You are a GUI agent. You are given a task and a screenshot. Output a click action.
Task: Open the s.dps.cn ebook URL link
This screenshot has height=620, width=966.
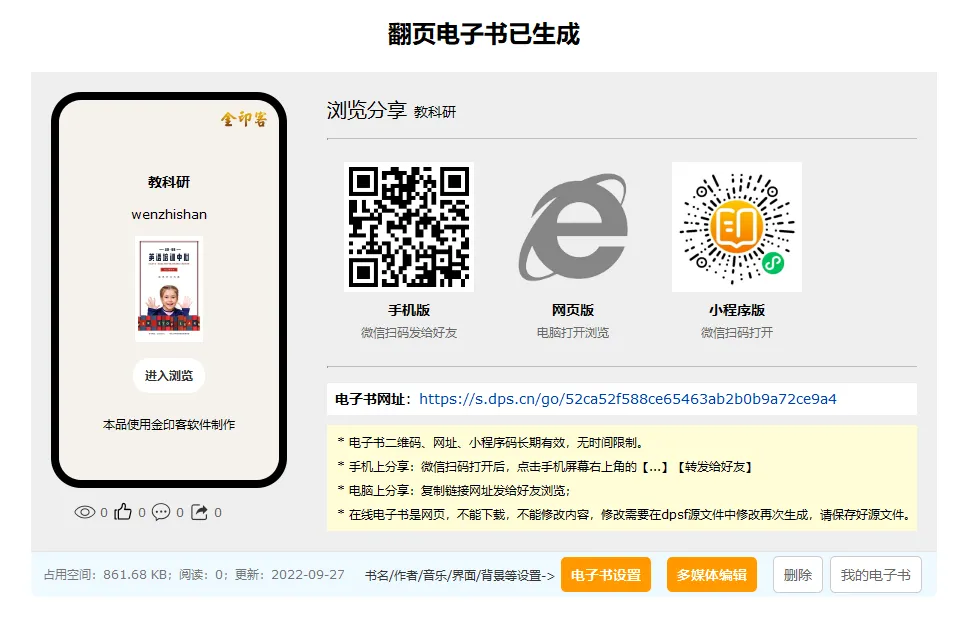628,399
